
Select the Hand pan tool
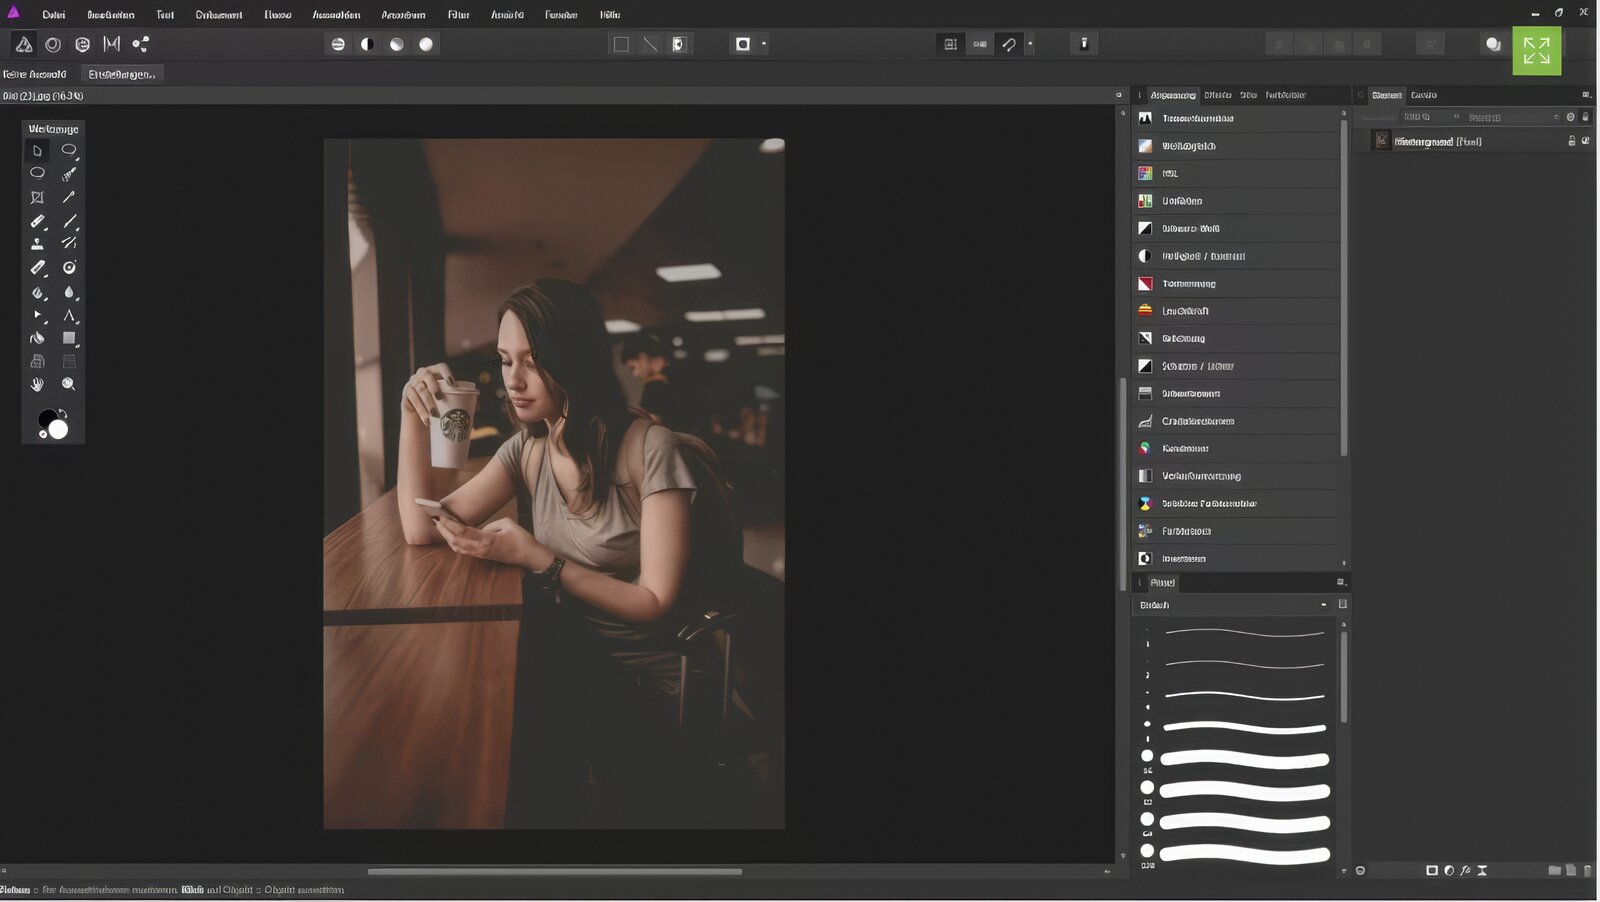click(37, 384)
